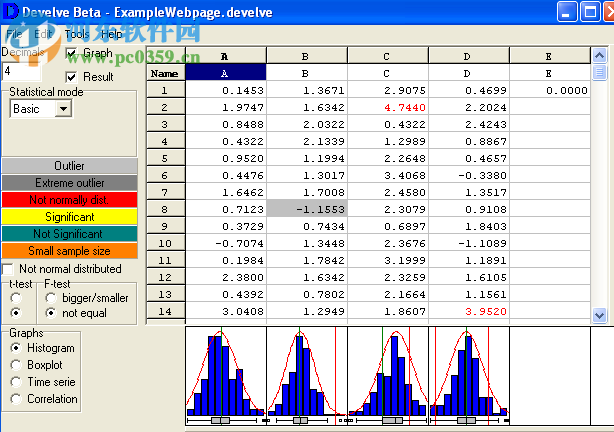Select the Correlation graph option
The image size is (614, 432).
tap(16, 399)
